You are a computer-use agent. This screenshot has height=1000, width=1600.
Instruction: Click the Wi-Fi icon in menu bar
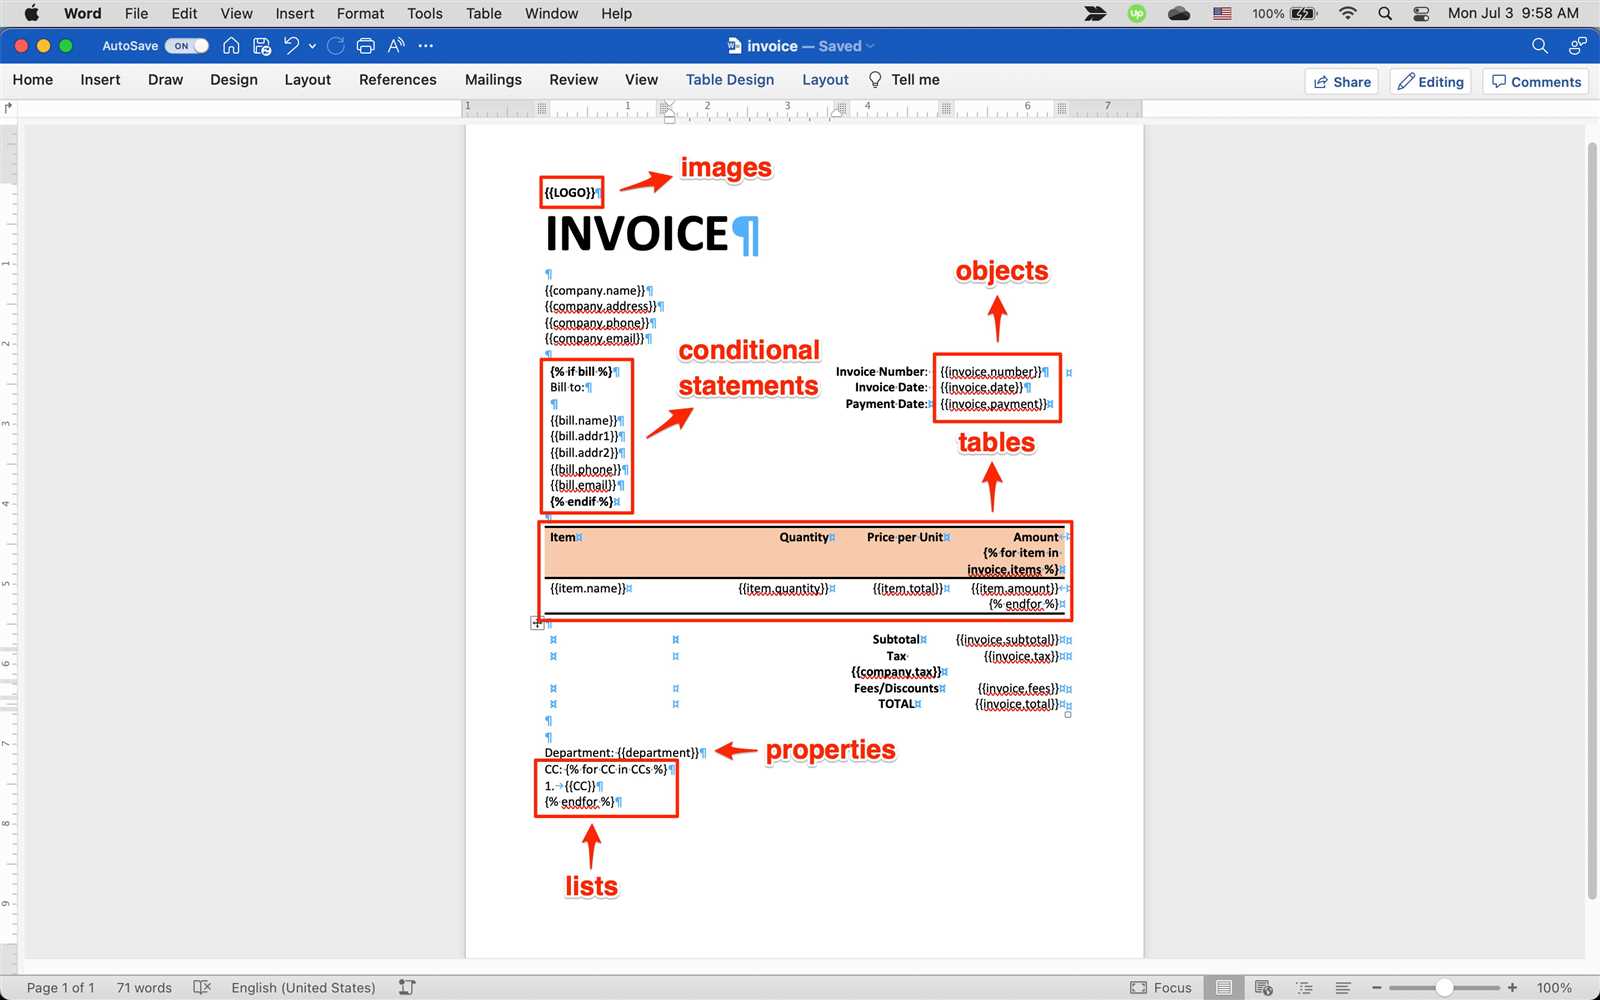1348,13
